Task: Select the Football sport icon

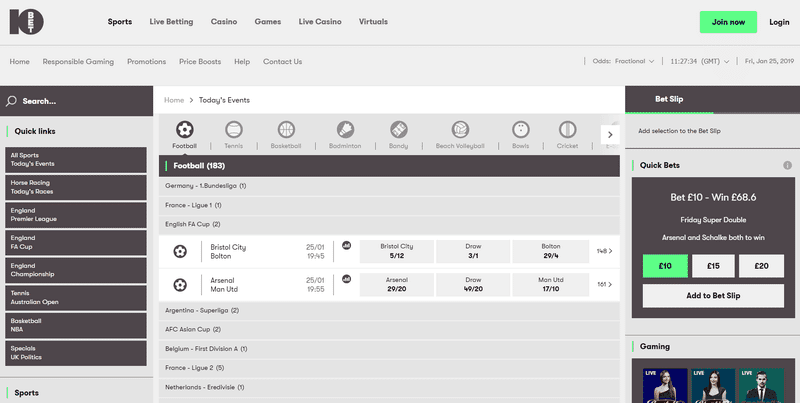Action: (184, 131)
